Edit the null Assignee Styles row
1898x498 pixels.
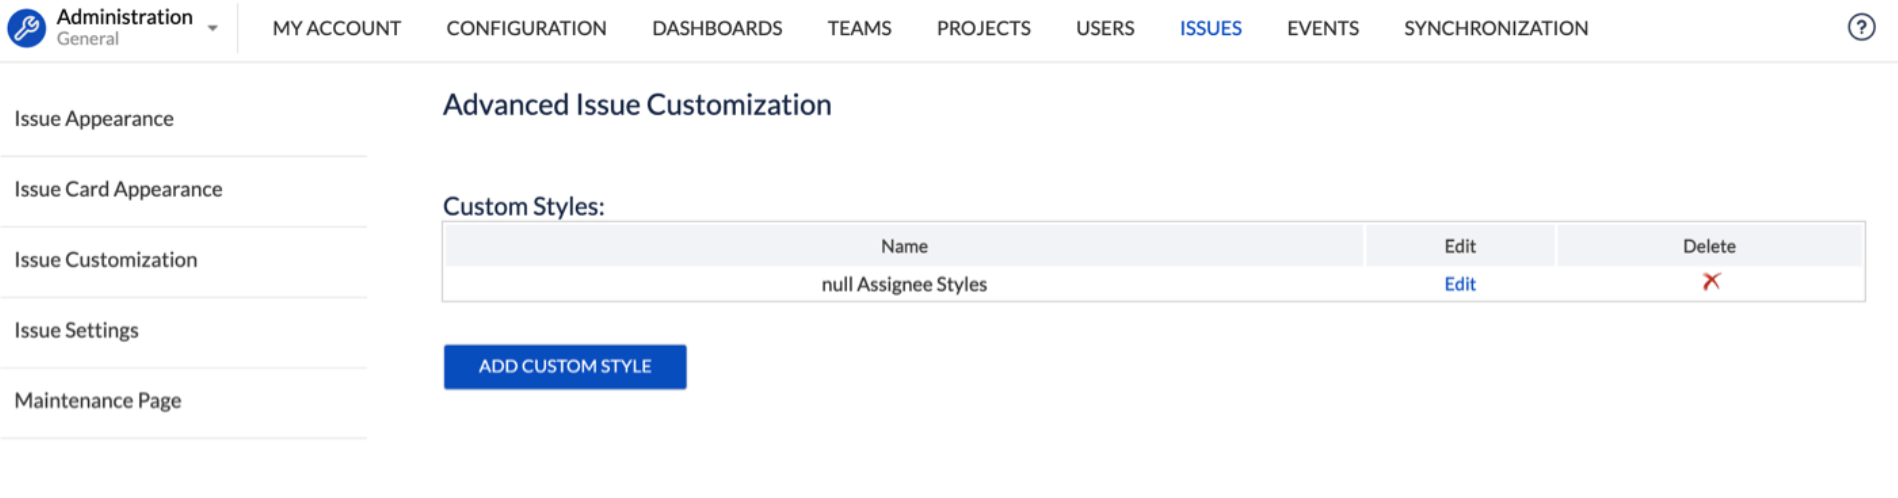pyautogui.click(x=1459, y=284)
